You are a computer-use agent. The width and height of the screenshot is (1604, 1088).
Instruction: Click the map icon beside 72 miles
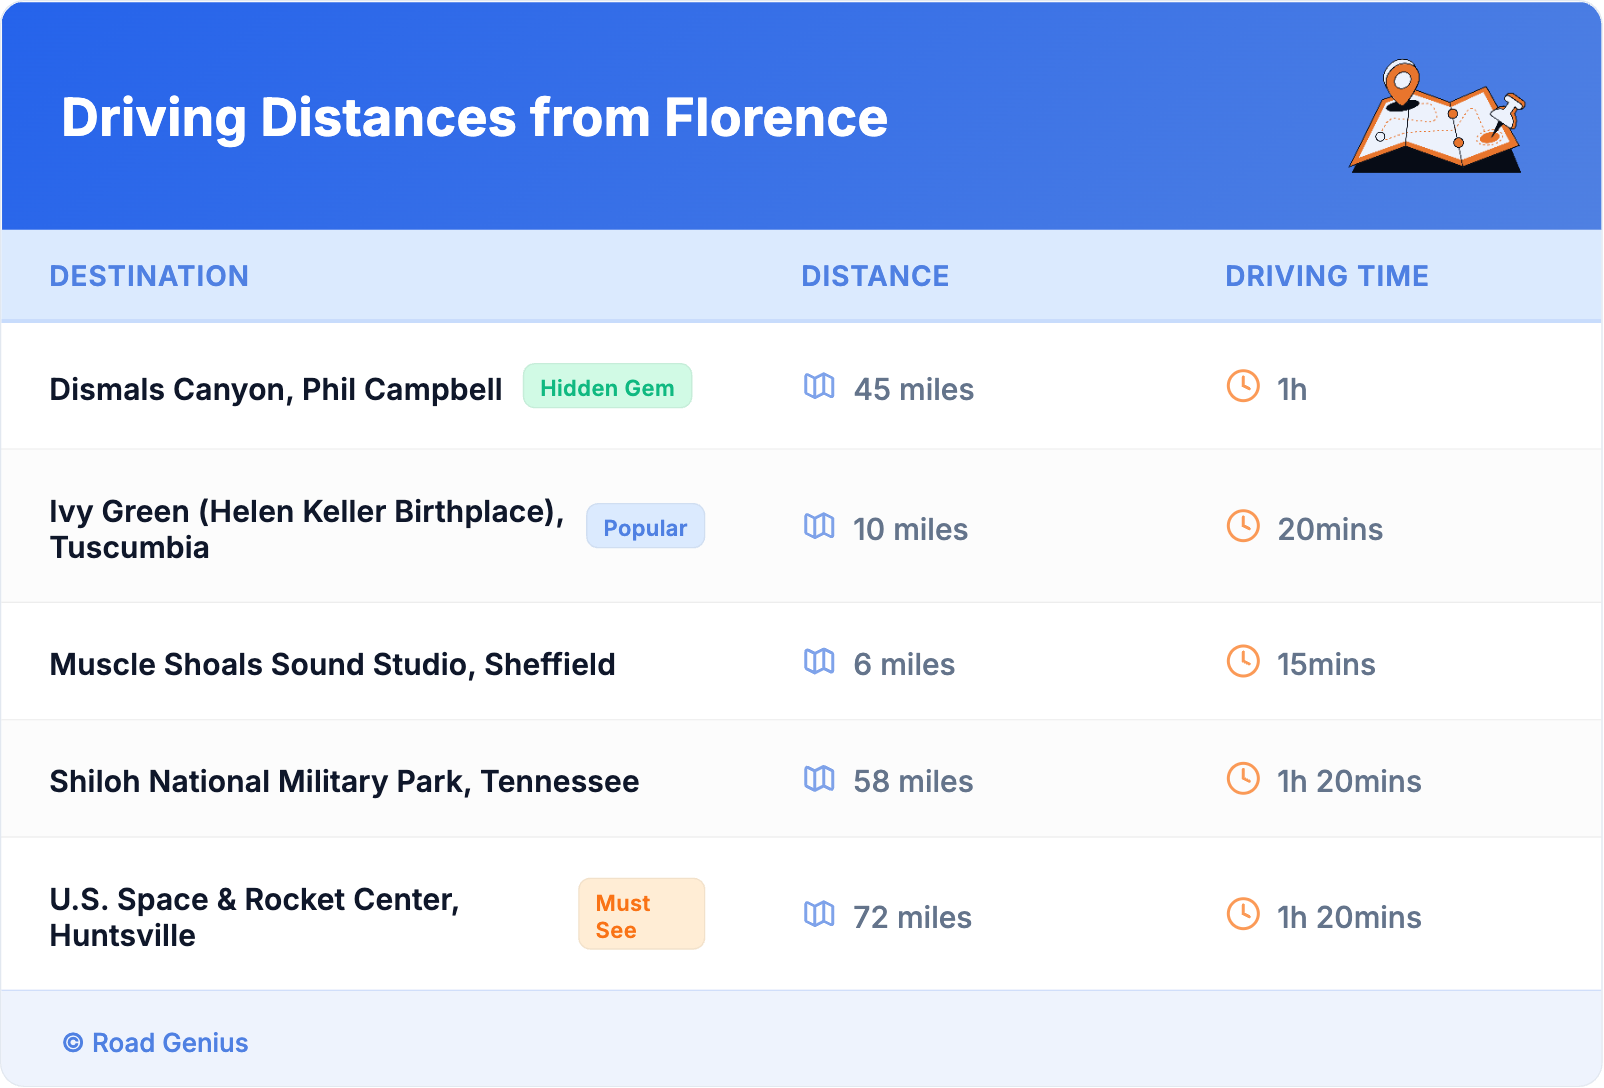click(x=819, y=914)
